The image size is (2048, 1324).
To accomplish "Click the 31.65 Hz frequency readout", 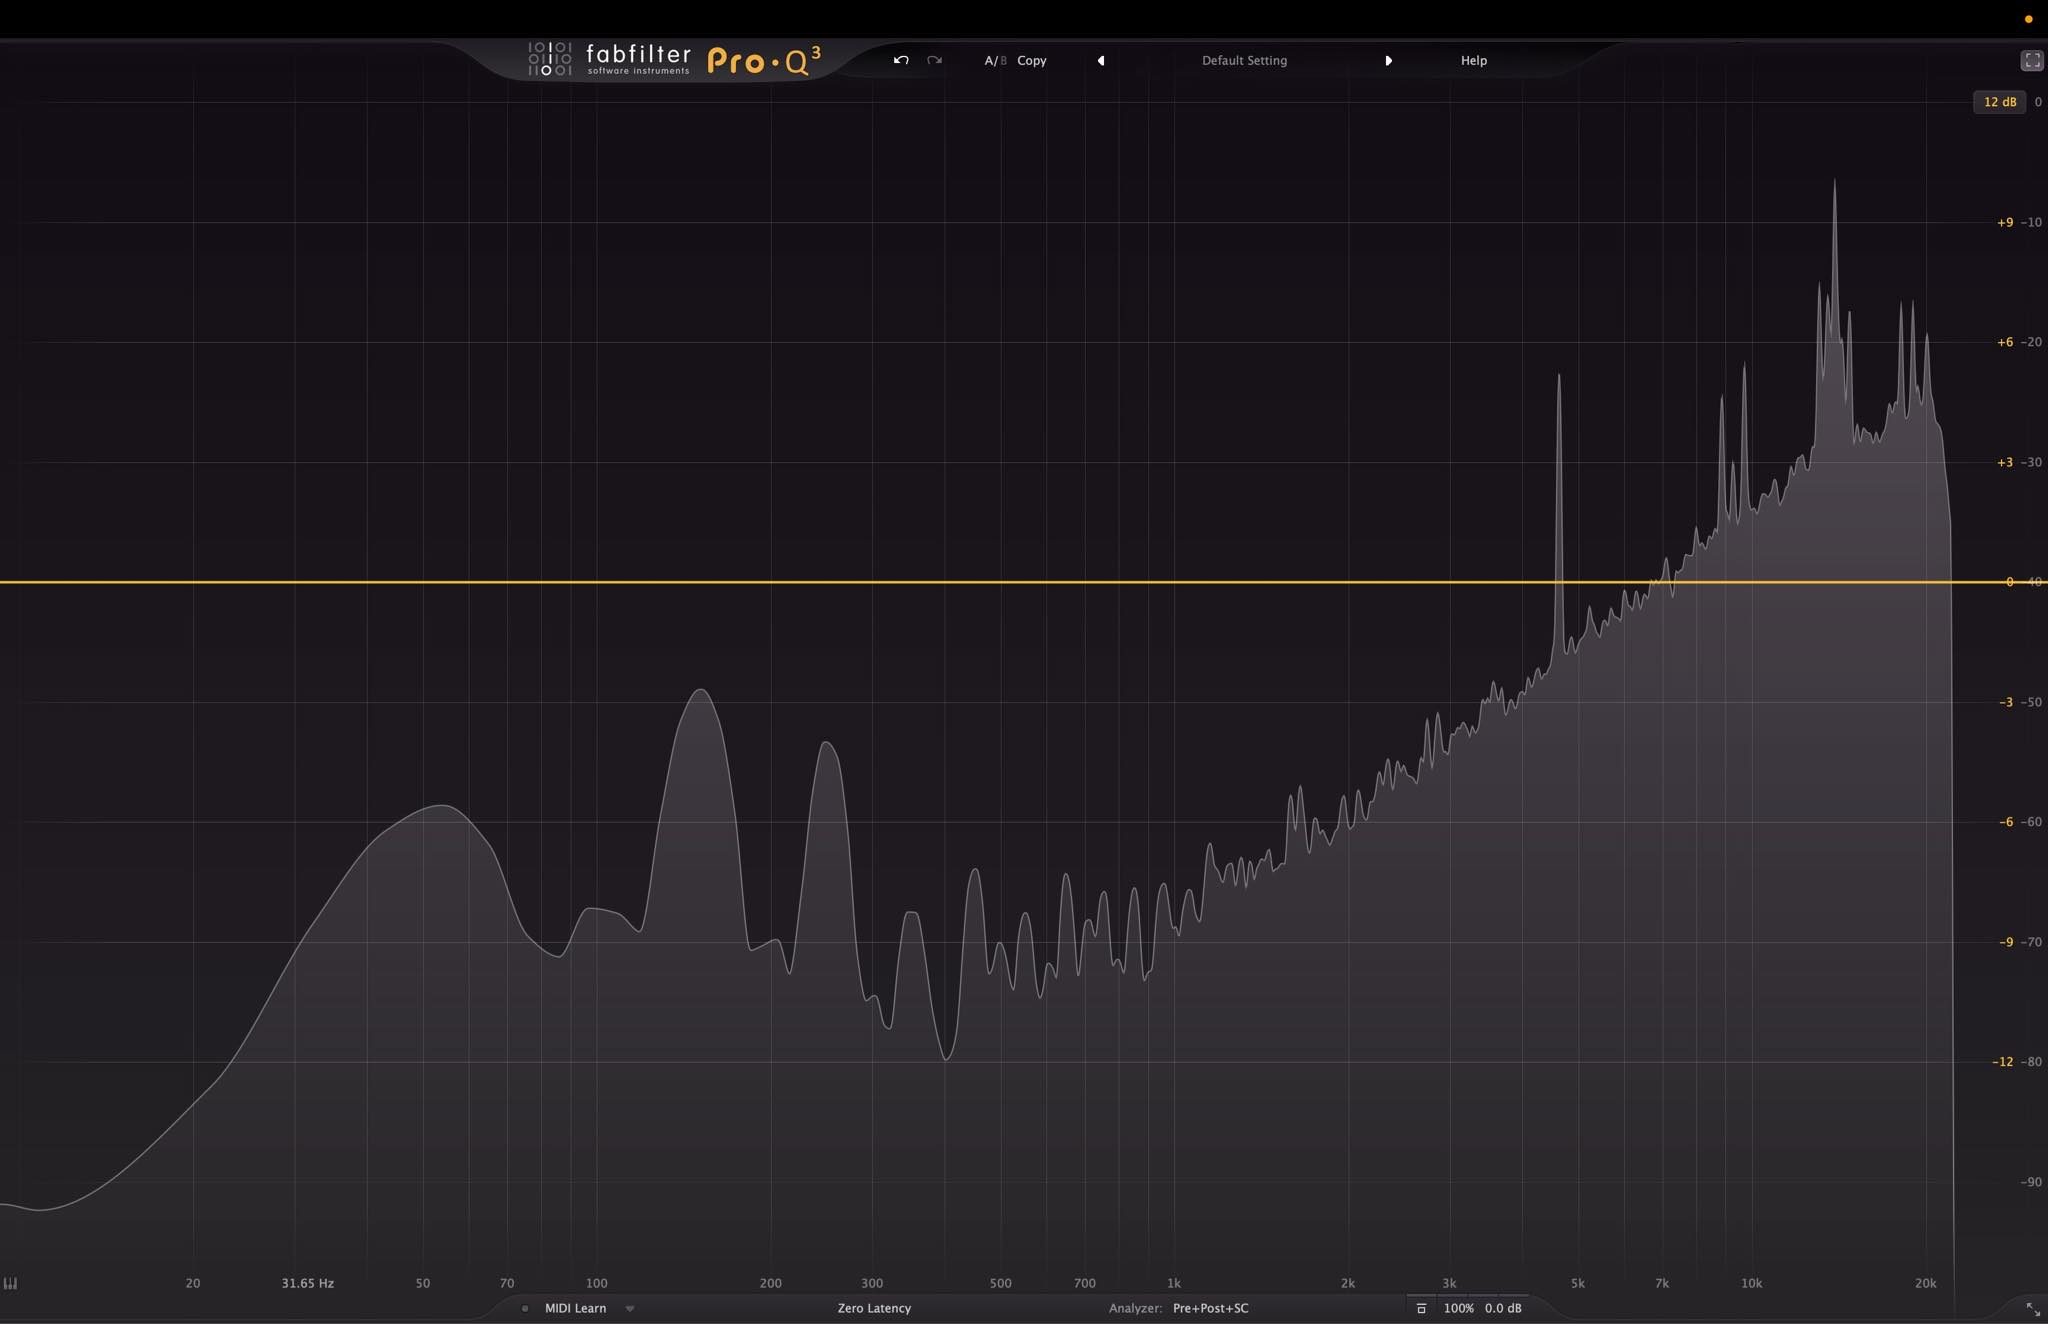I will [x=307, y=1283].
